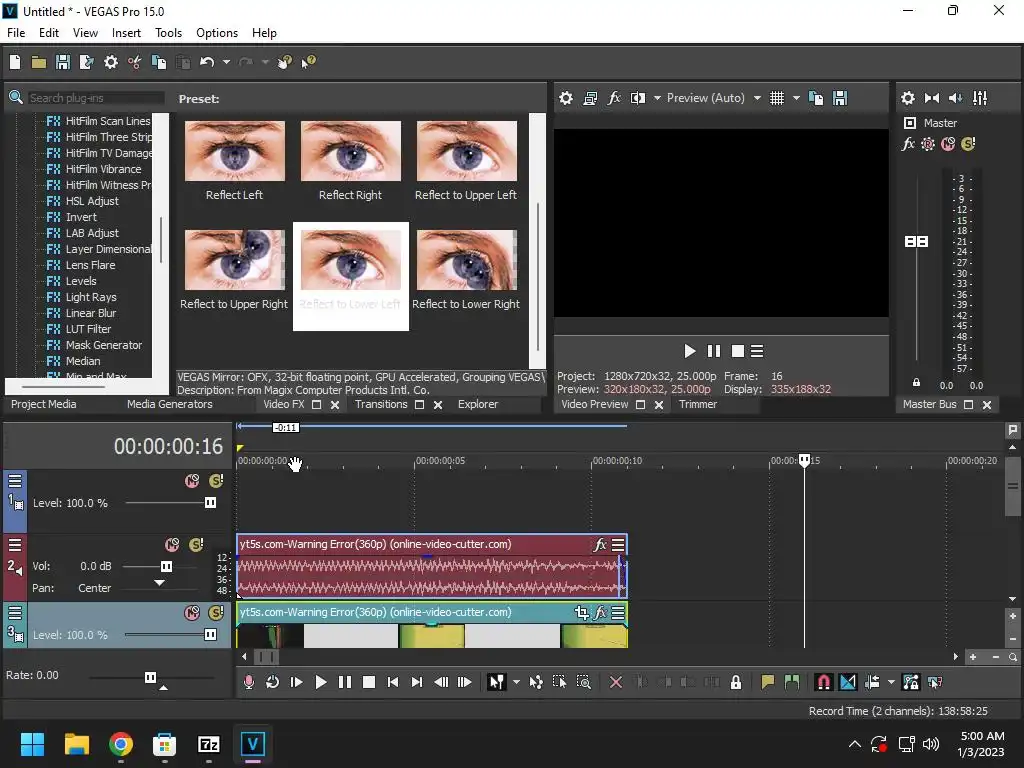Open Master Bus audio properties gear
This screenshot has height=768, width=1024.
point(908,98)
